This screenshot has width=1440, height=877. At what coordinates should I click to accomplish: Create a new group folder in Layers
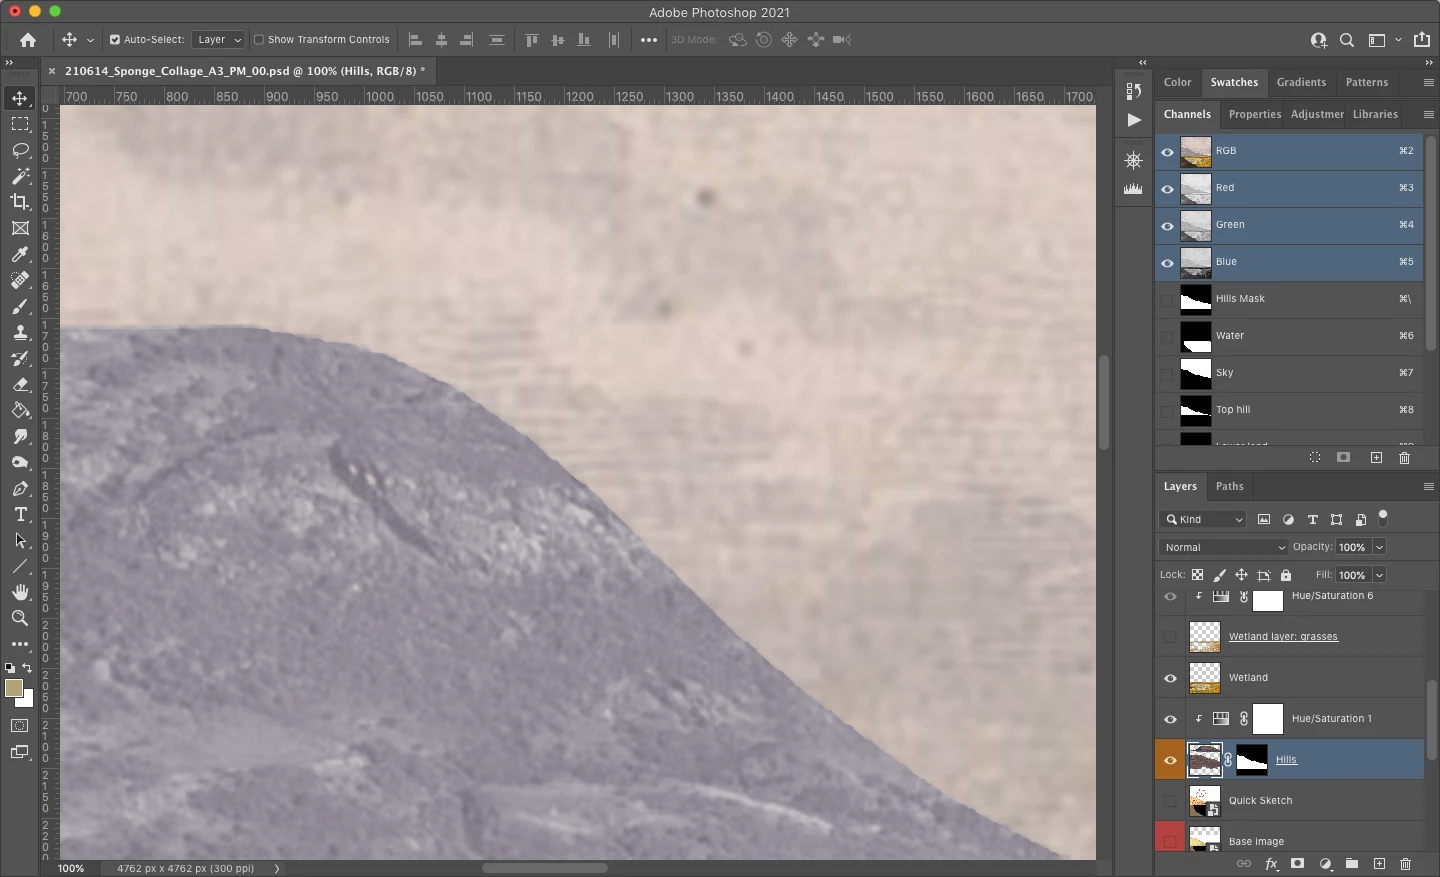[1352, 864]
